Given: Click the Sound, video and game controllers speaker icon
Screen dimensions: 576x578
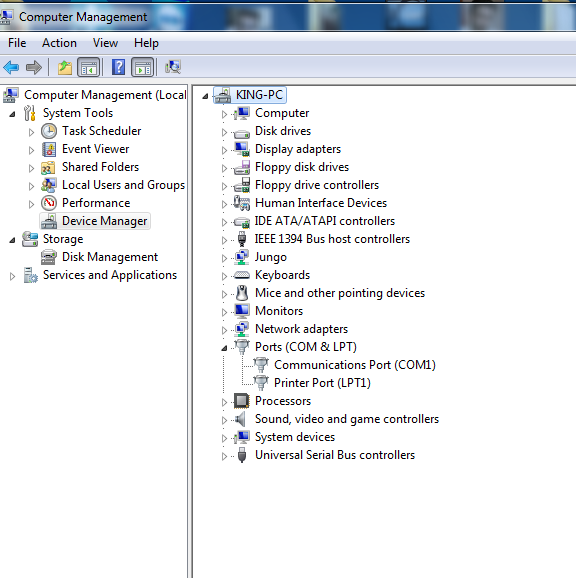Looking at the screenshot, I should point(241,419).
